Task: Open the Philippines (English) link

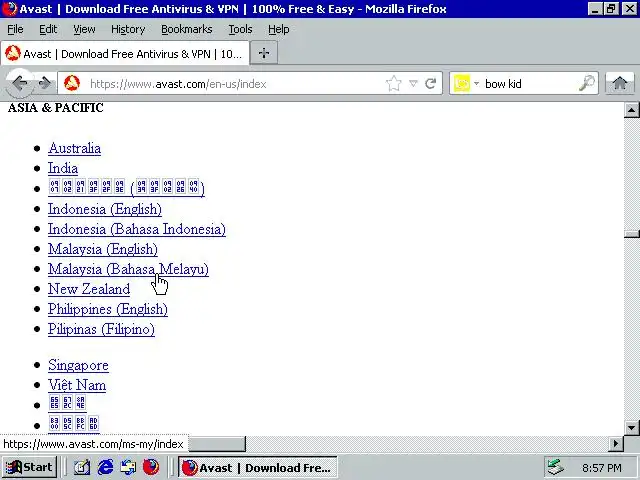Action: pyautogui.click(x=108, y=309)
